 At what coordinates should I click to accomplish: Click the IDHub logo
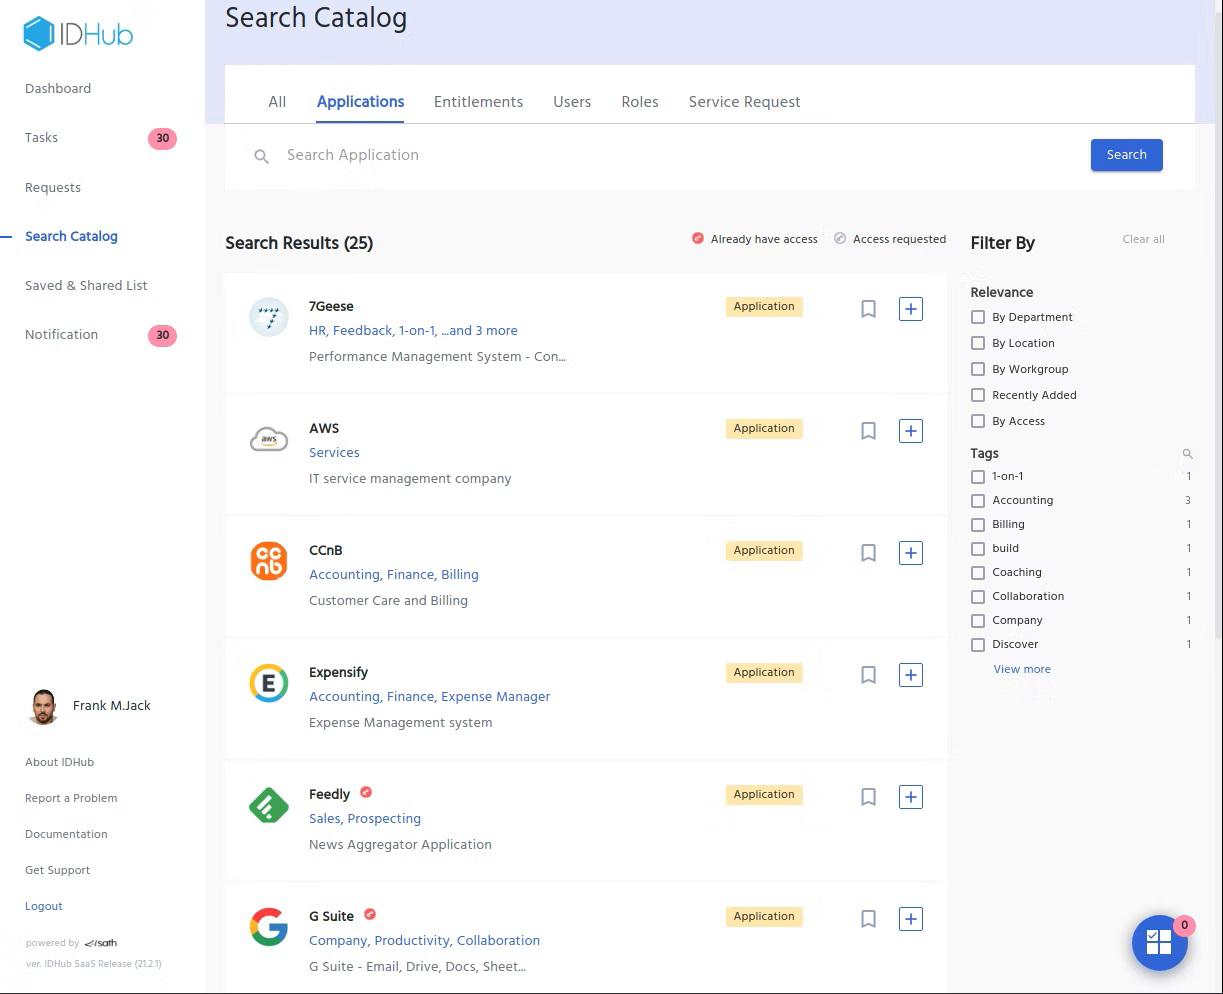pyautogui.click(x=78, y=34)
